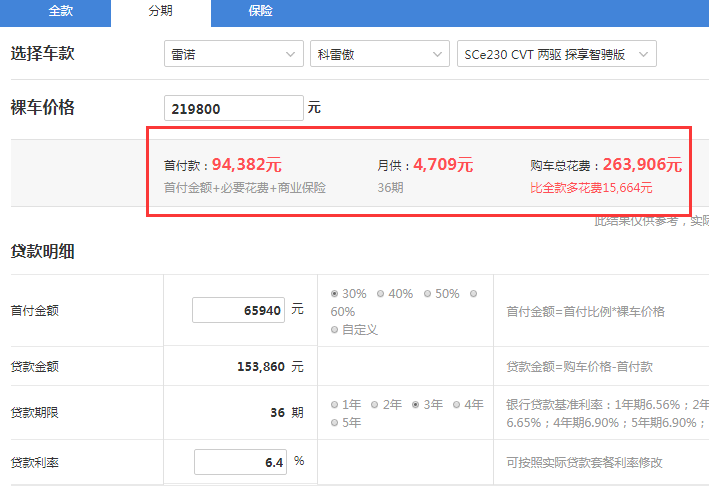Select the 60% down payment radio
The width and height of the screenshot is (709, 495).
(x=473, y=294)
